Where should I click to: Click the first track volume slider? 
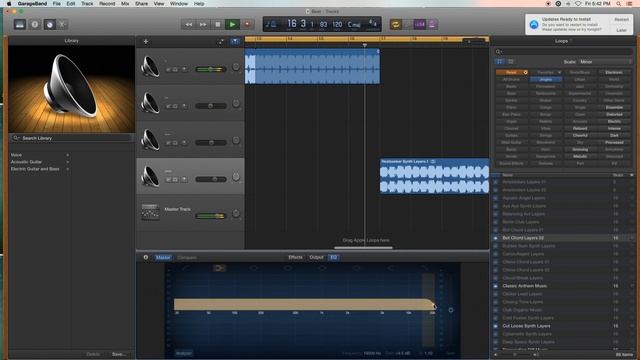pos(211,69)
